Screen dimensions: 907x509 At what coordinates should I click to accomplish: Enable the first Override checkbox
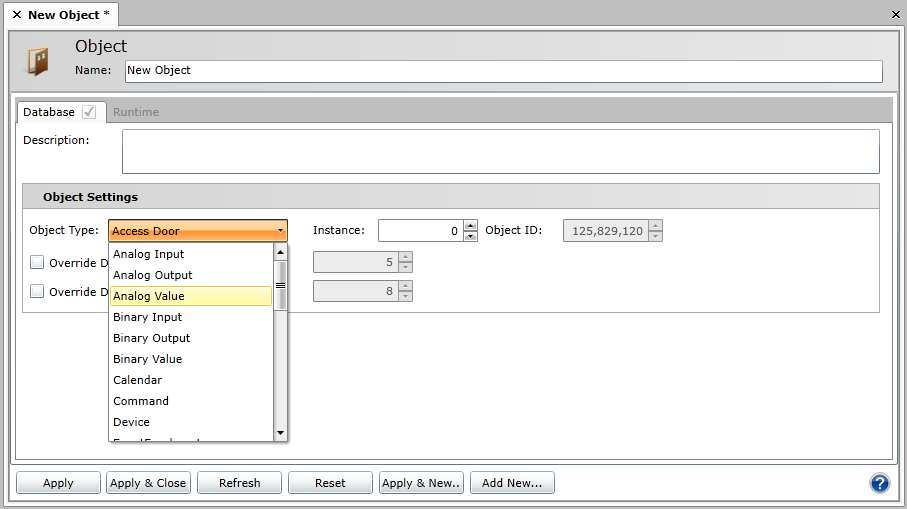click(37, 262)
